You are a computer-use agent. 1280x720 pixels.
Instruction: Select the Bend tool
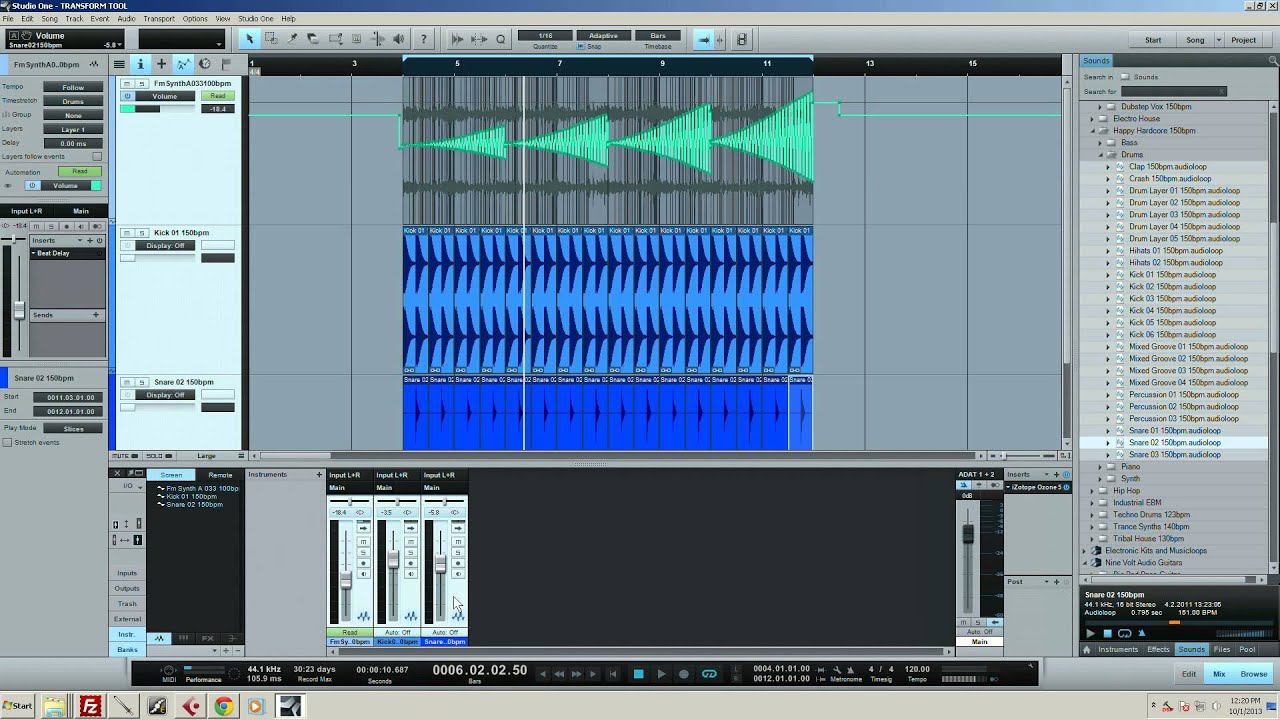pyautogui.click(x=378, y=39)
